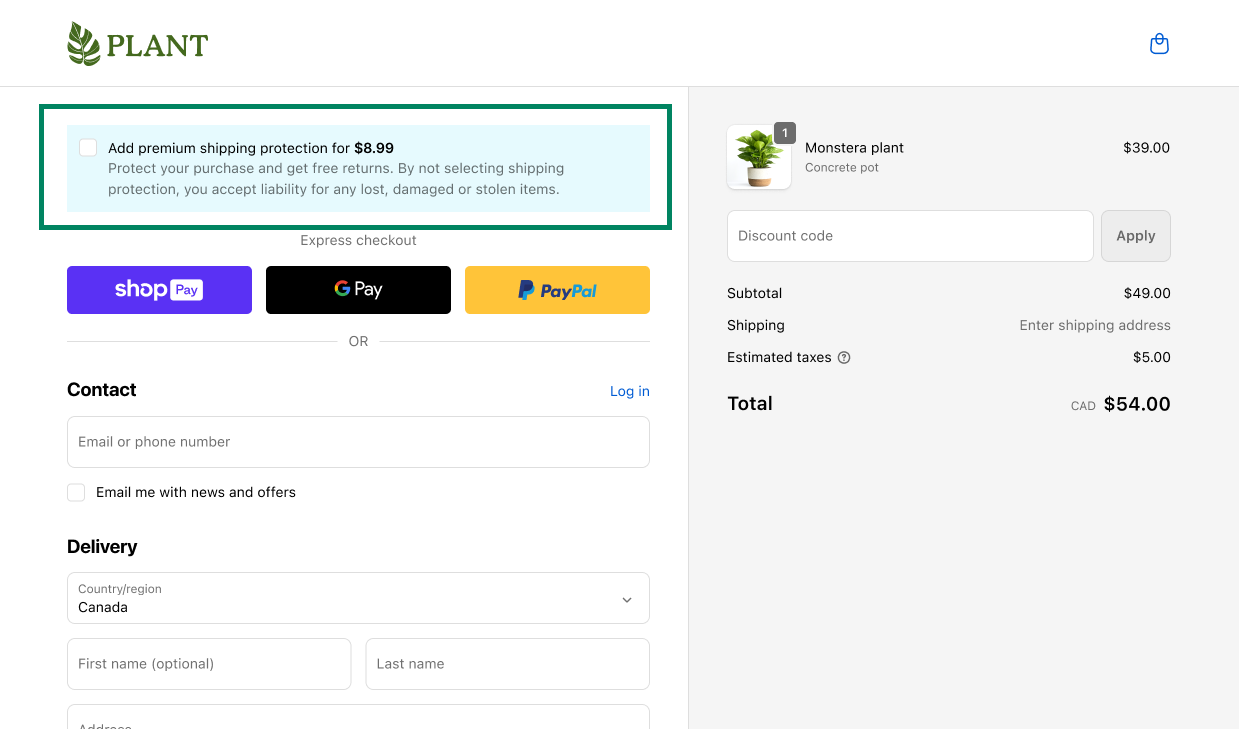Screen dimensions: 1239x729
Task: Click the total $54.00 amount
Action: (x=1137, y=404)
